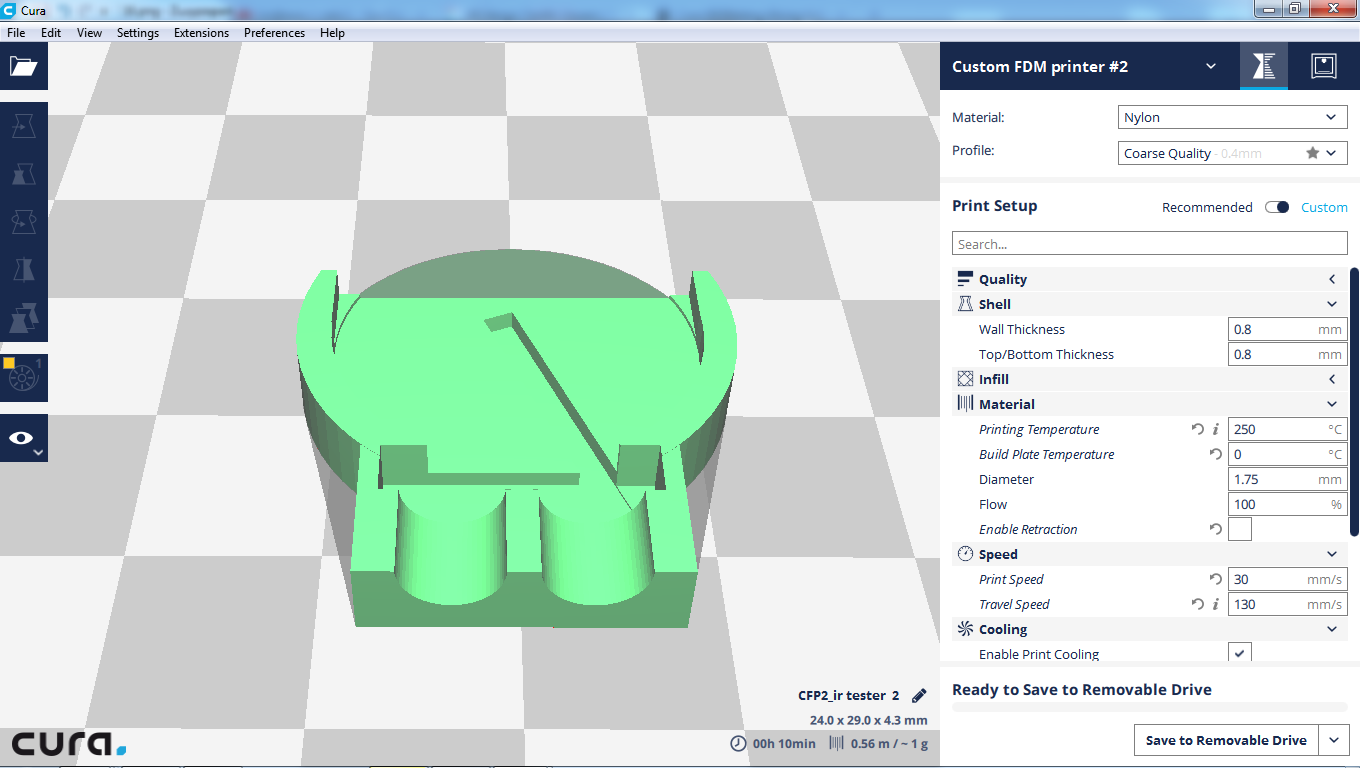Reset Printing Temperature to default

click(x=1198, y=429)
